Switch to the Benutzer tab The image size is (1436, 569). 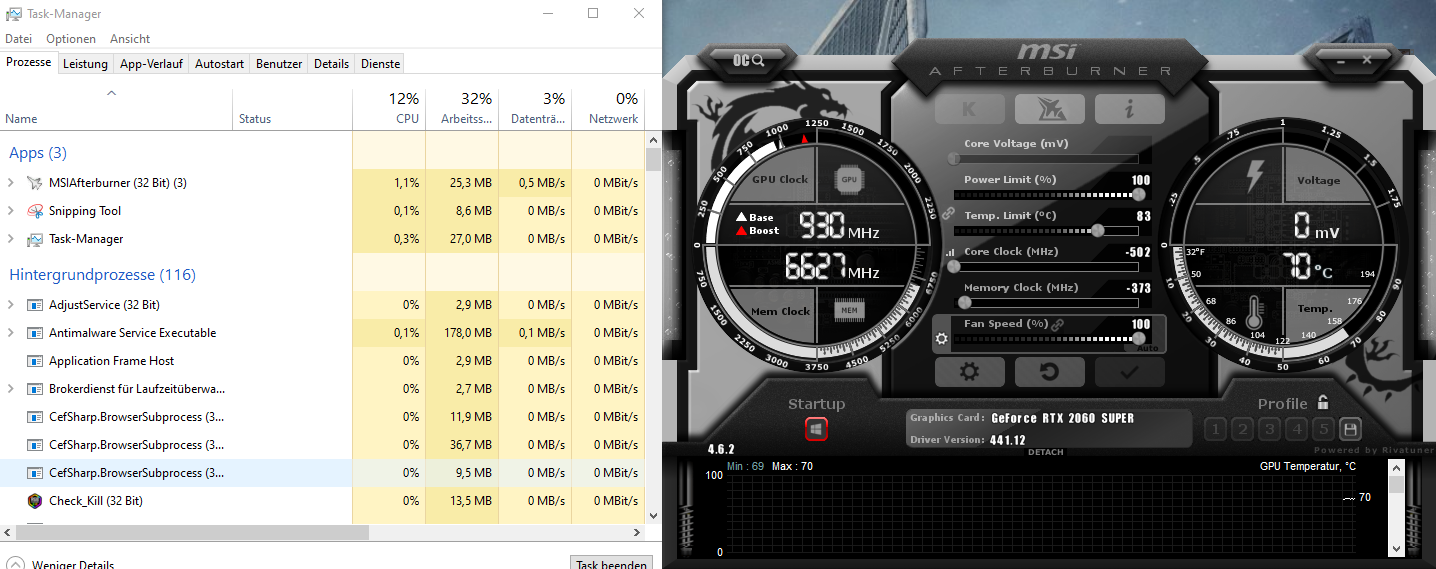click(x=279, y=63)
